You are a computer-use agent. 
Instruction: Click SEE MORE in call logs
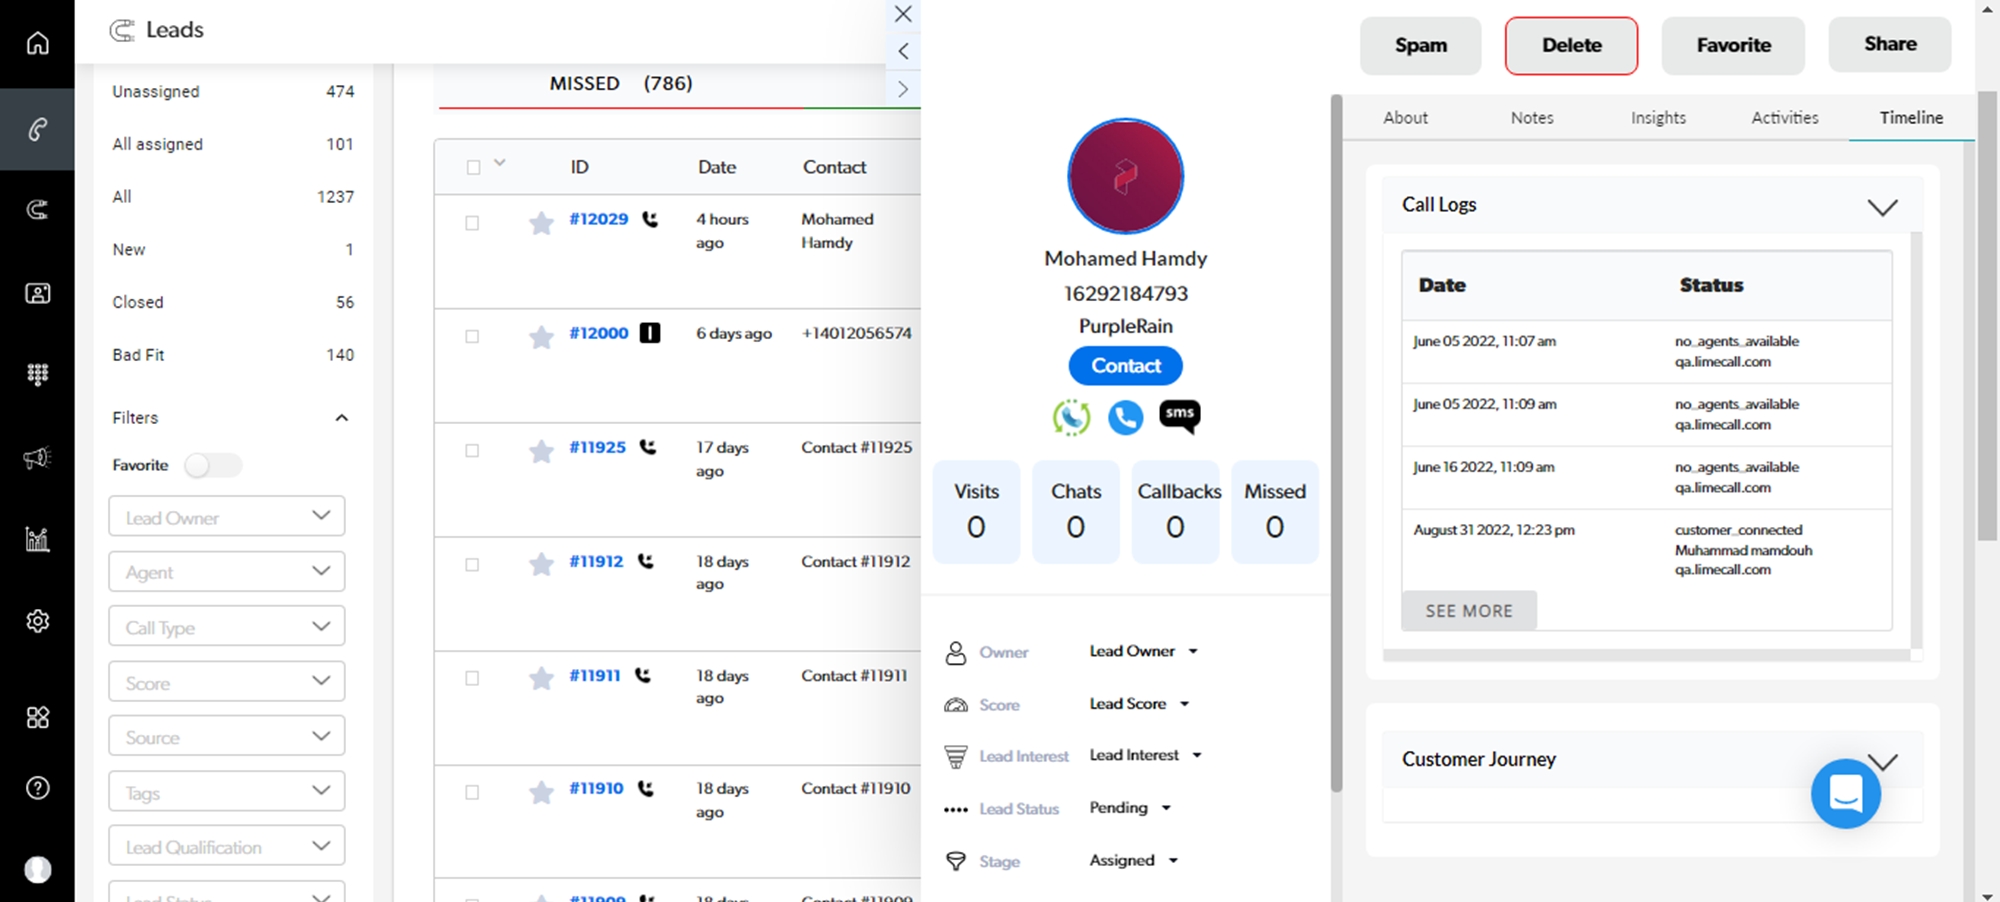(1468, 611)
